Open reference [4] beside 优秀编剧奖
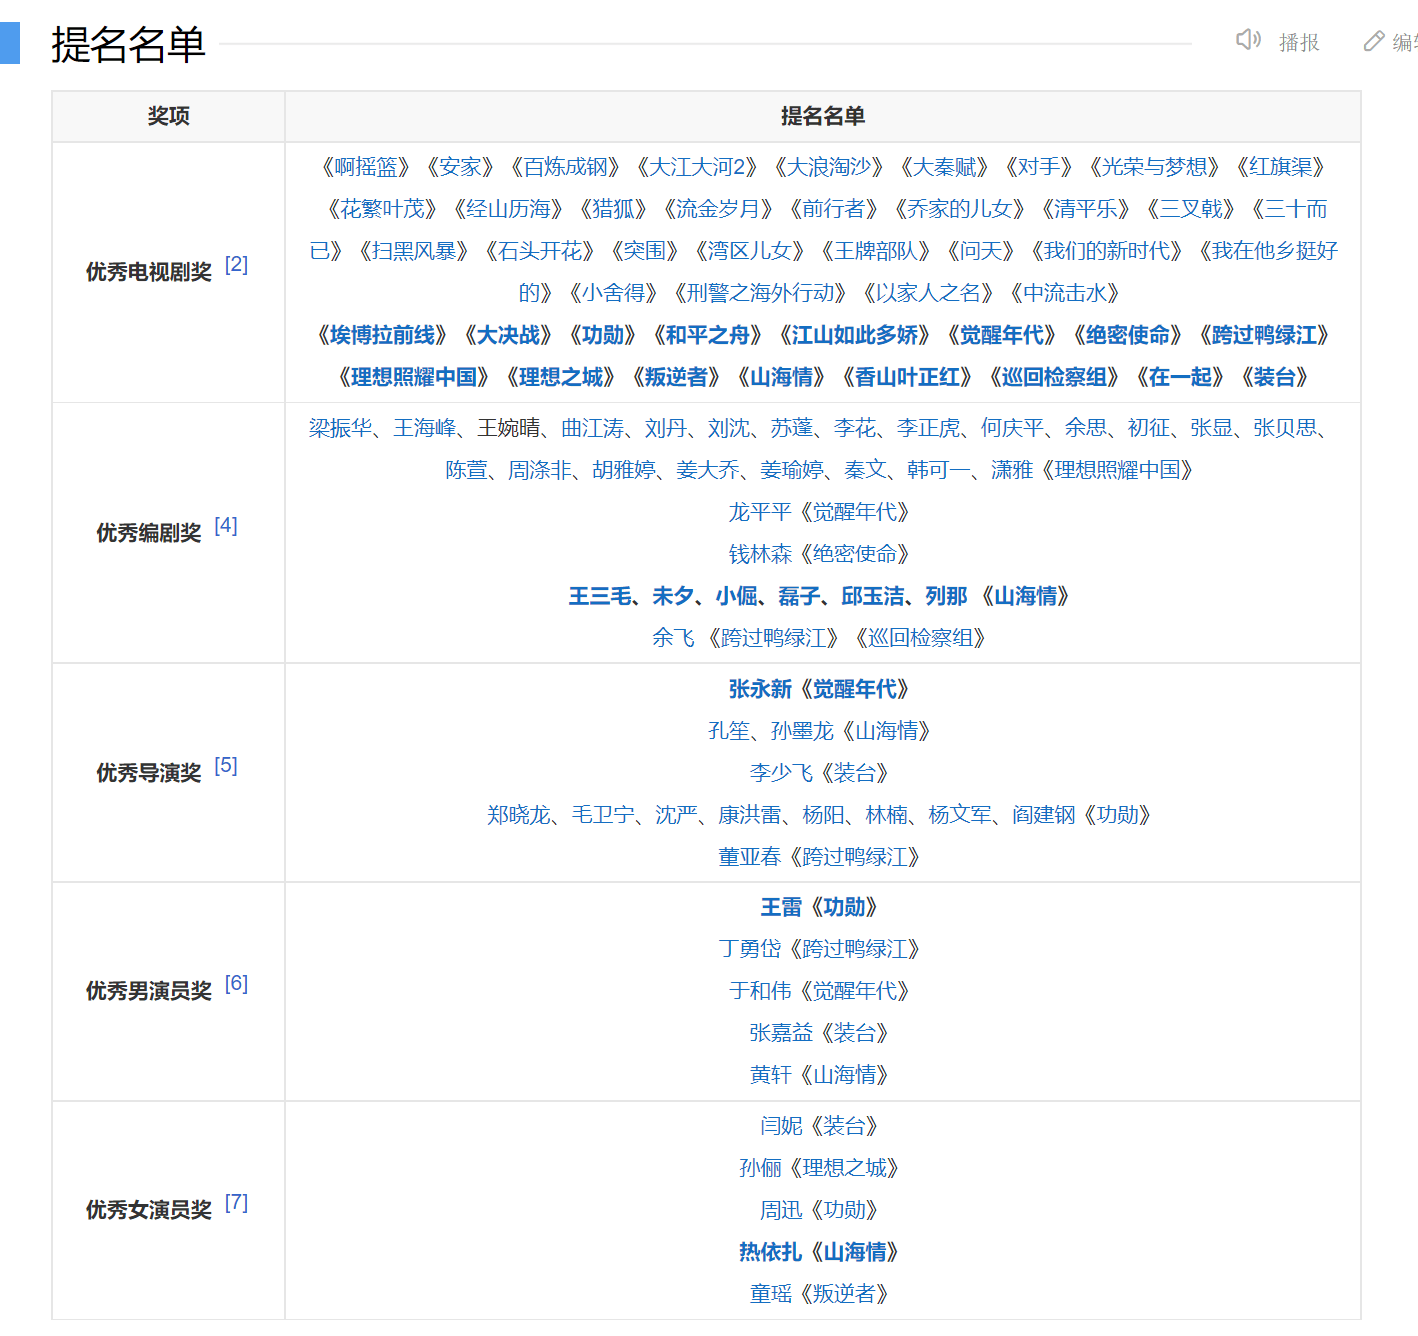 click(226, 526)
